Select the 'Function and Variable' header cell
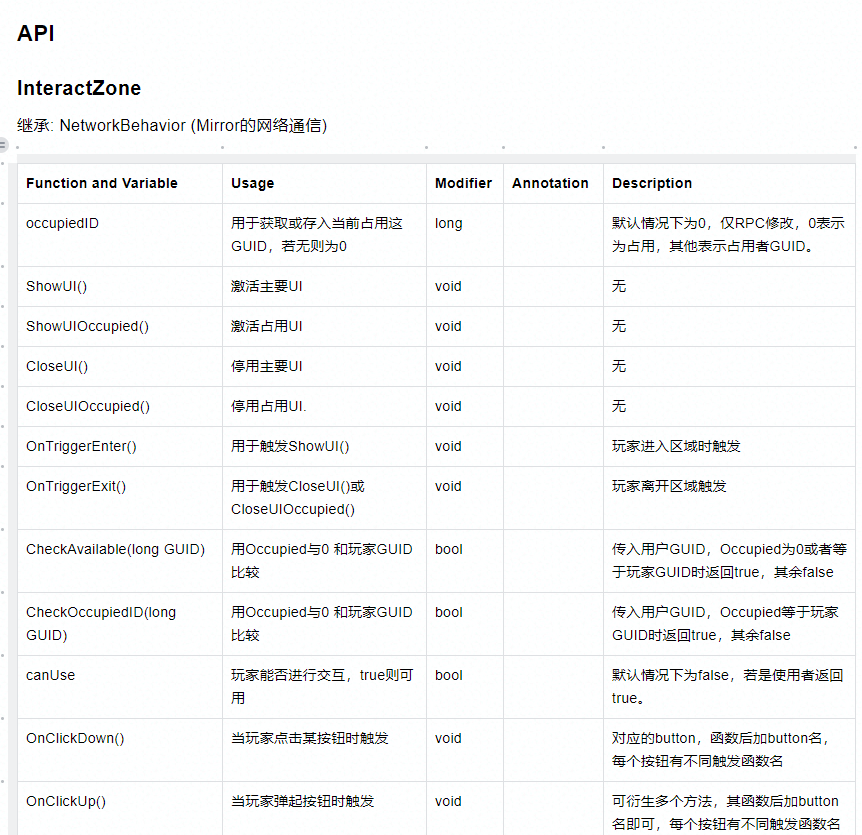The width and height of the screenshot is (862, 835). click(120, 183)
